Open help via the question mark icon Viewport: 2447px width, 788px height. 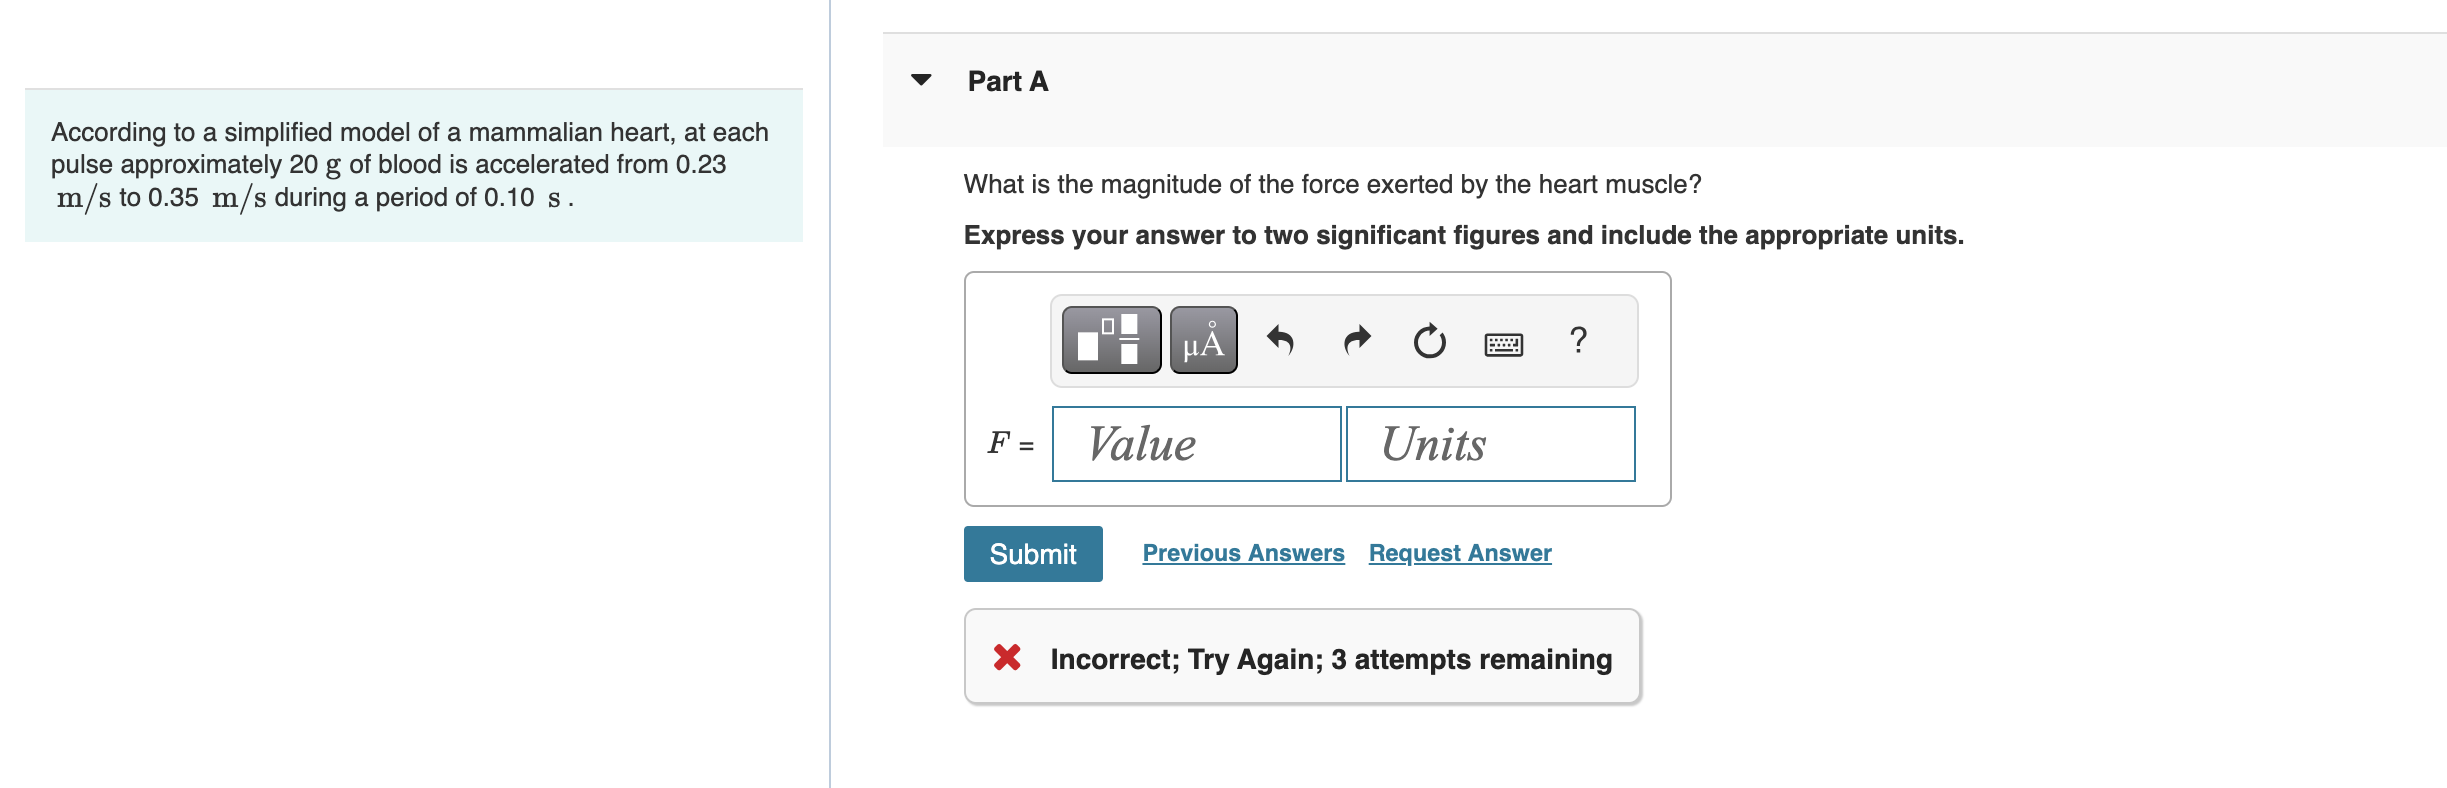point(1577,340)
